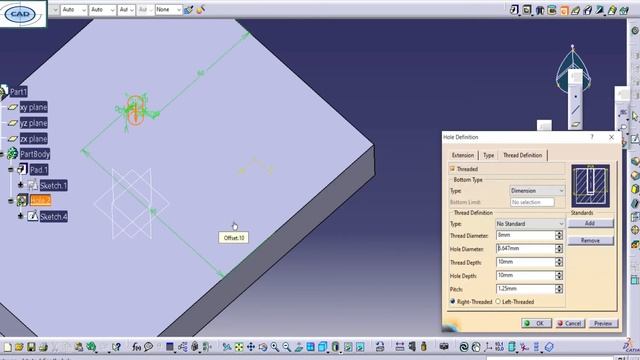This screenshot has width=640, height=360.
Task: Click the Add standards button
Action: 590,223
